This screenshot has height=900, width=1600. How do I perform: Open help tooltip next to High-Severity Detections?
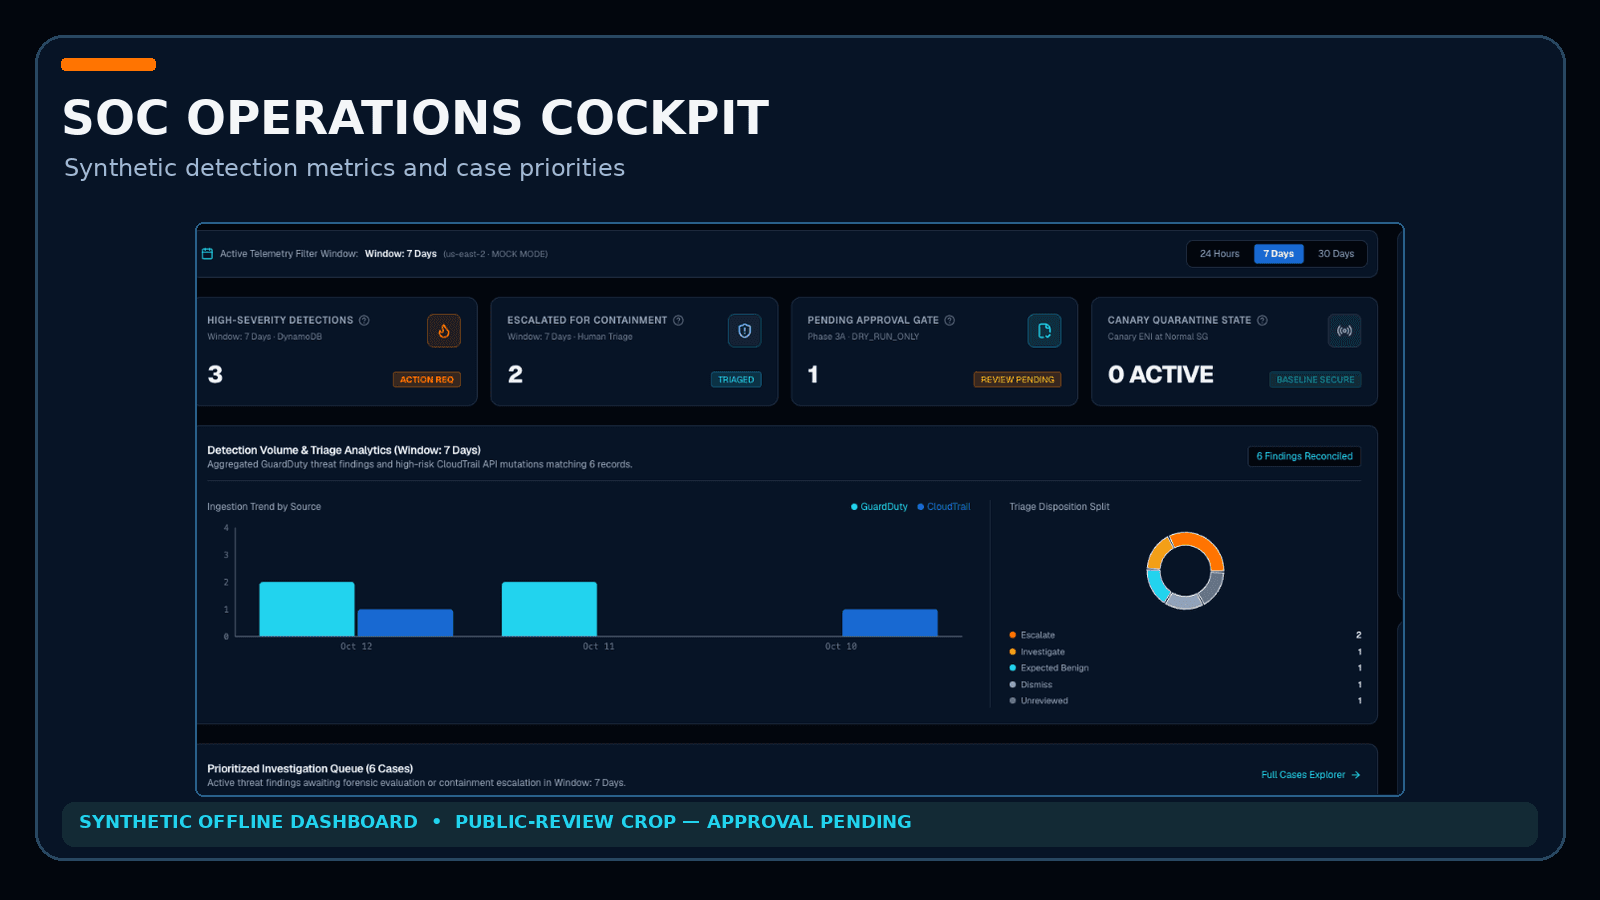(x=364, y=320)
